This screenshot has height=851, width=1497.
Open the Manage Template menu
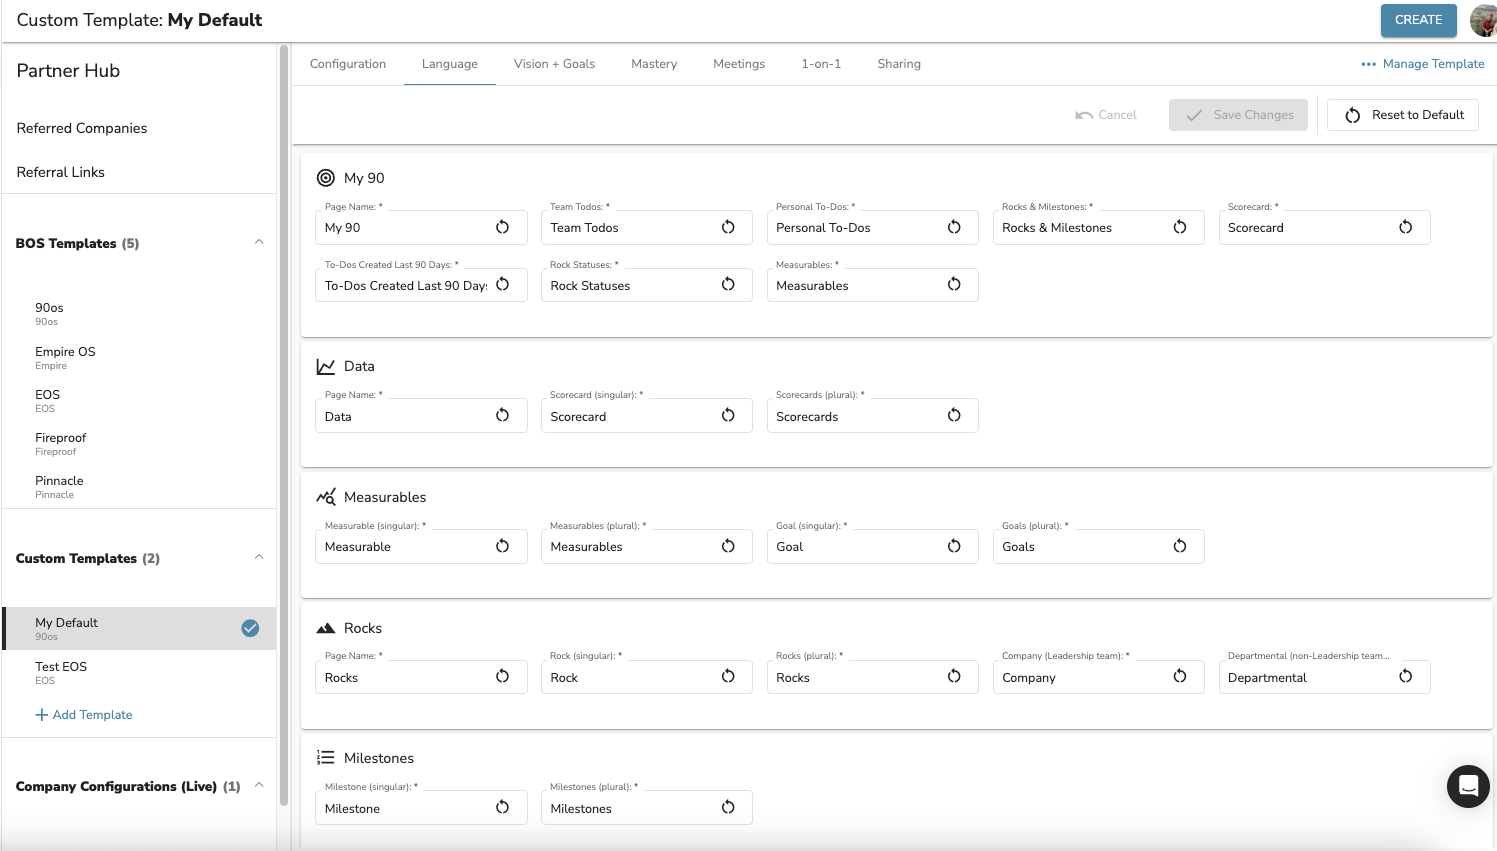coord(1423,64)
